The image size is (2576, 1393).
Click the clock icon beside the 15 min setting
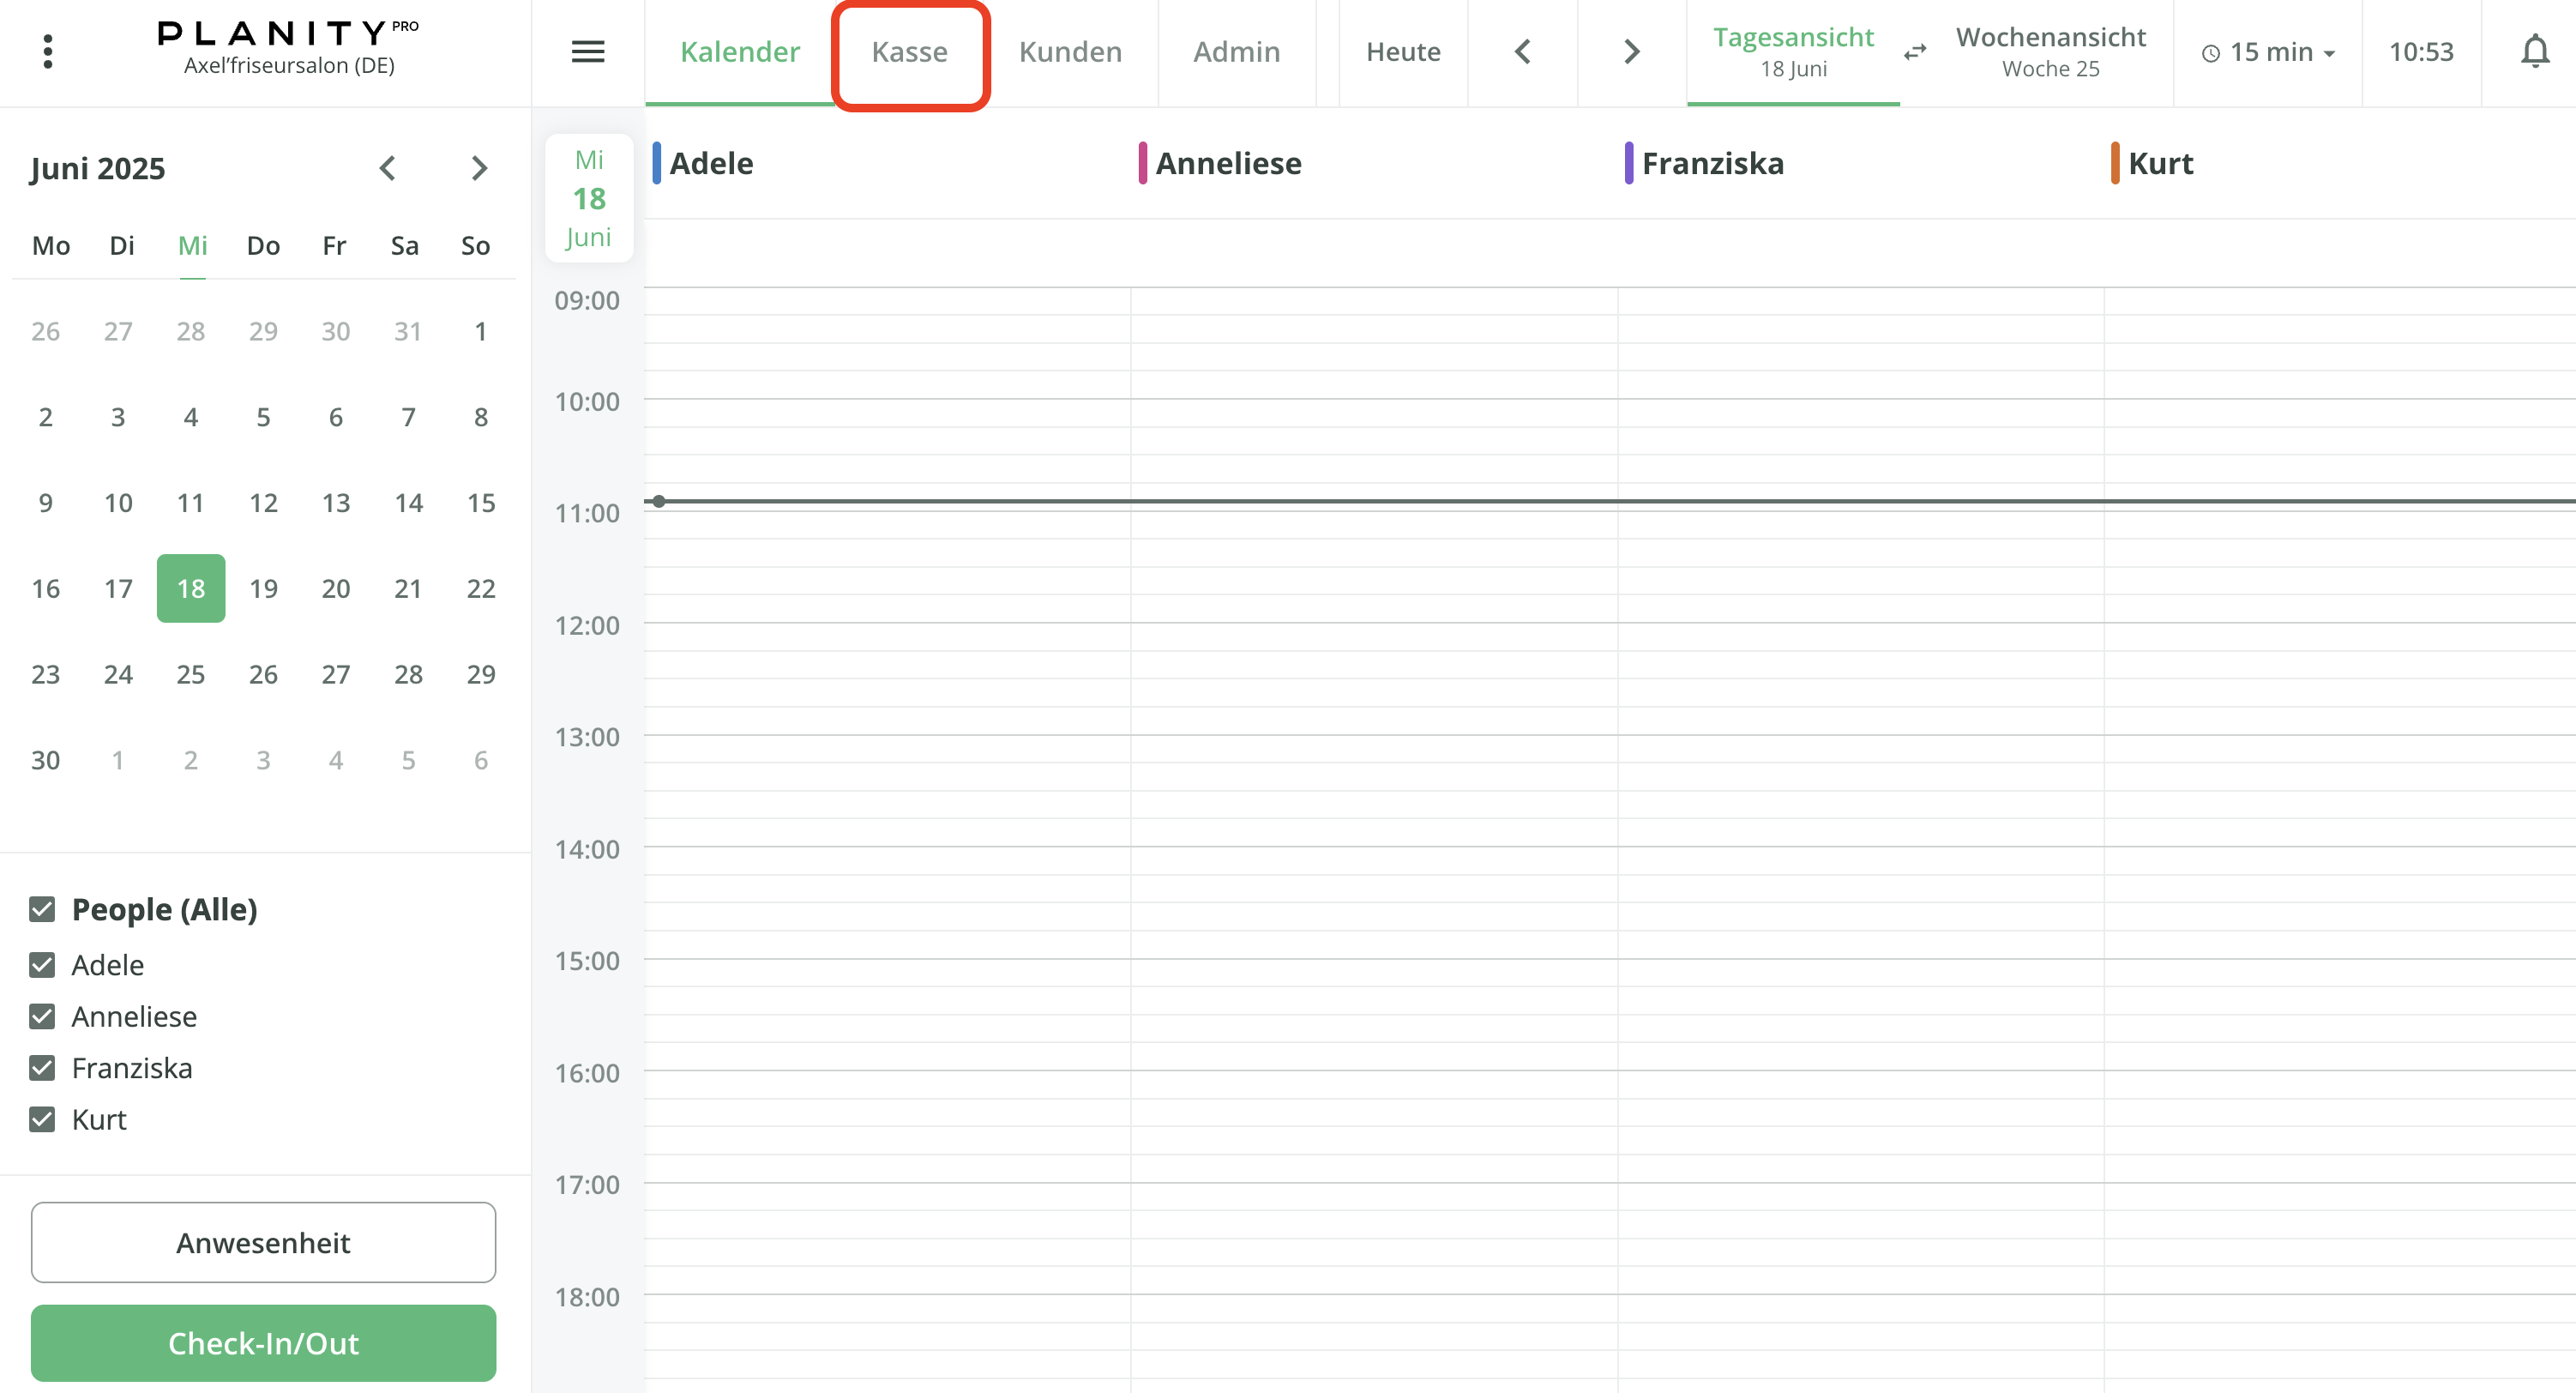click(2212, 53)
